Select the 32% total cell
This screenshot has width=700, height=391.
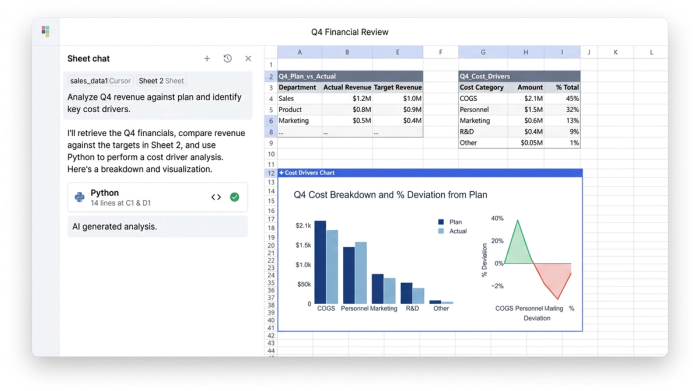coord(562,110)
